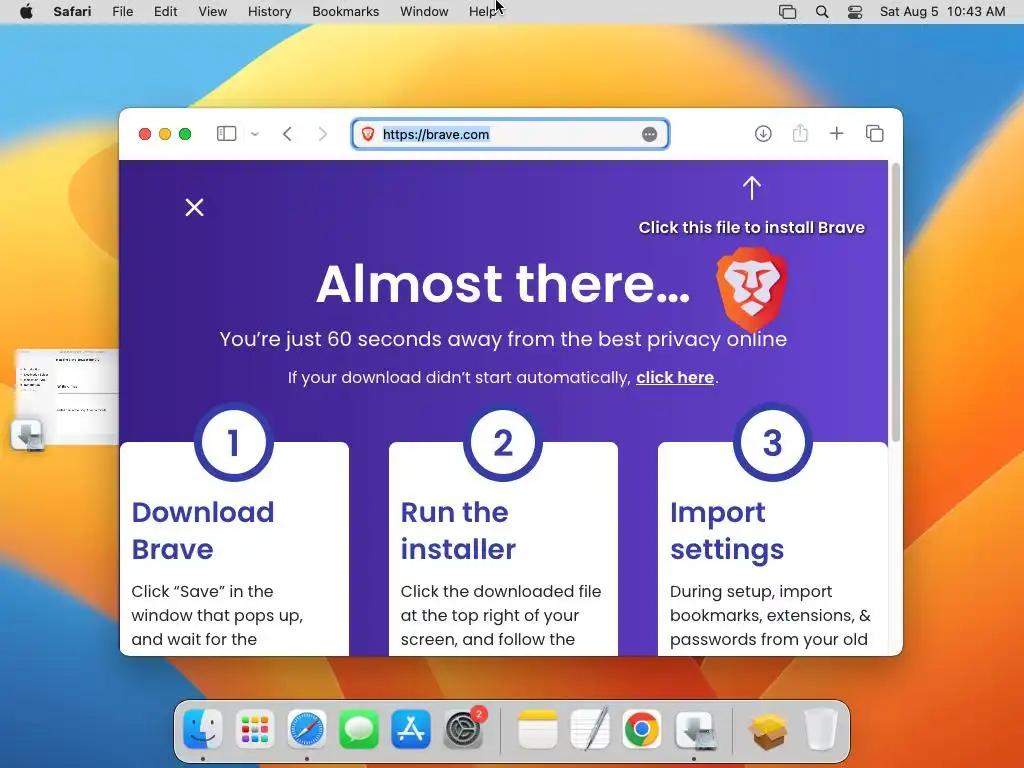Open the Apple menu
Image resolution: width=1024 pixels, height=768 pixels.
click(x=26, y=12)
